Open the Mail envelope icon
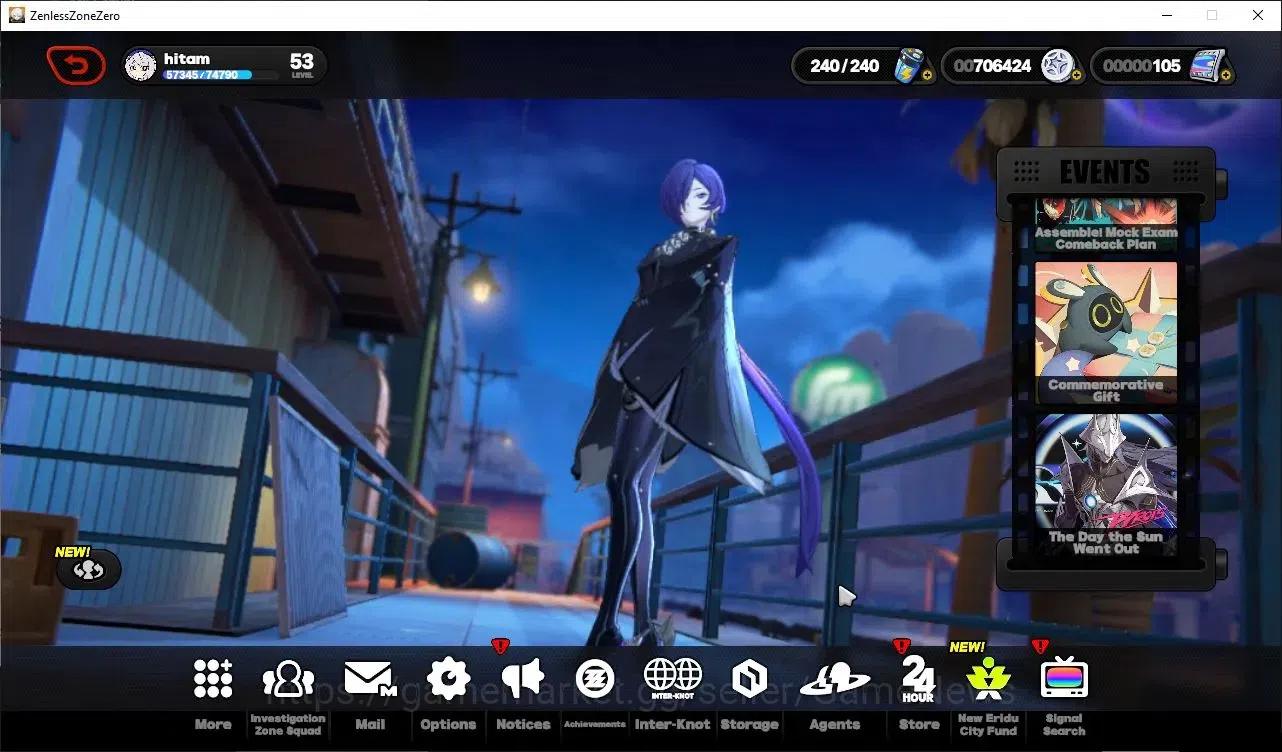 pyautogui.click(x=370, y=679)
